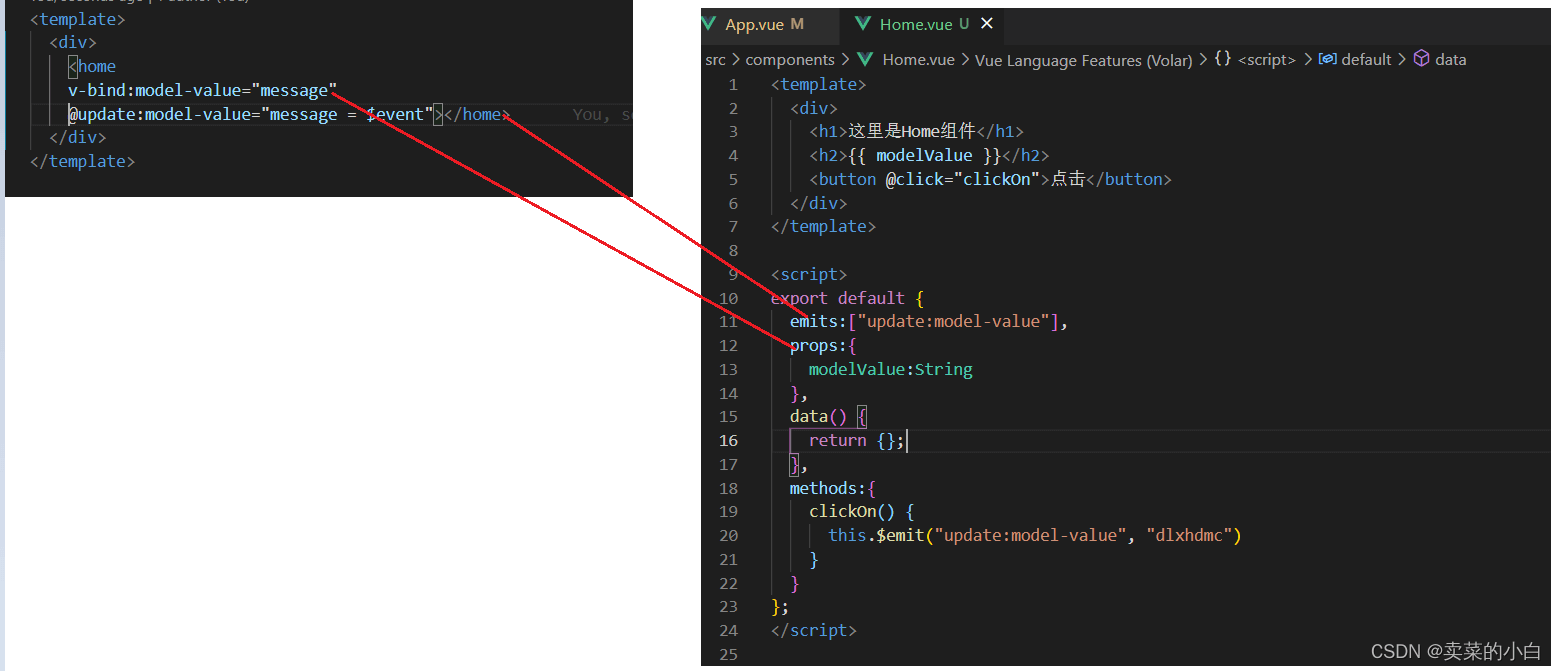Close the Home.vue tab
The image size is (1556, 671).
987,24
